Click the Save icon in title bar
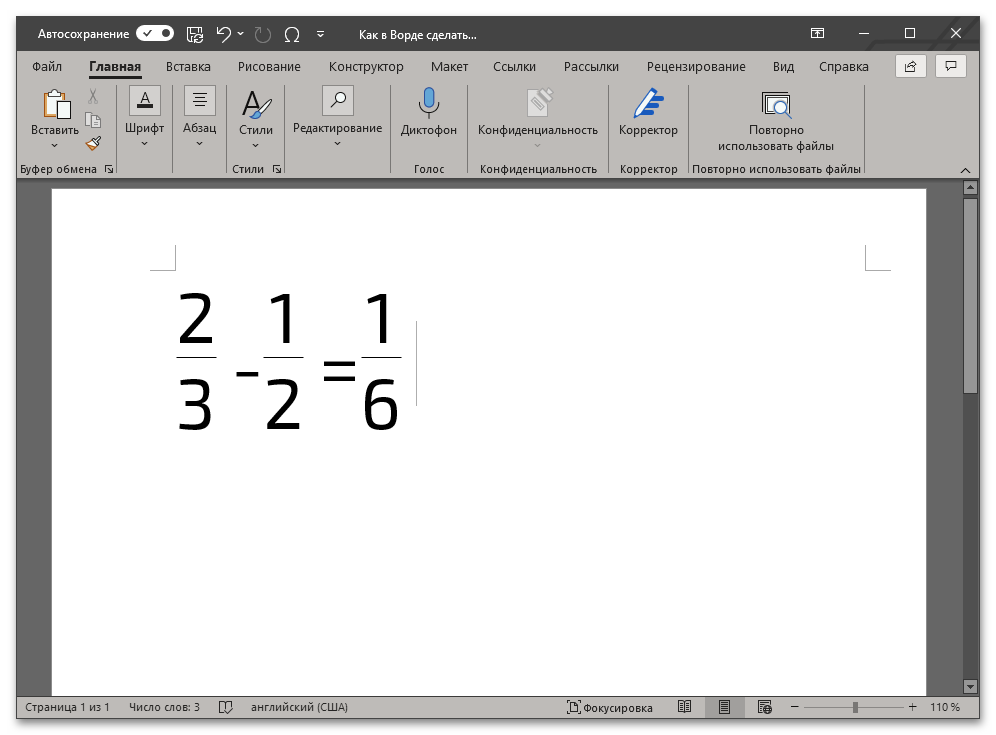 click(x=195, y=34)
